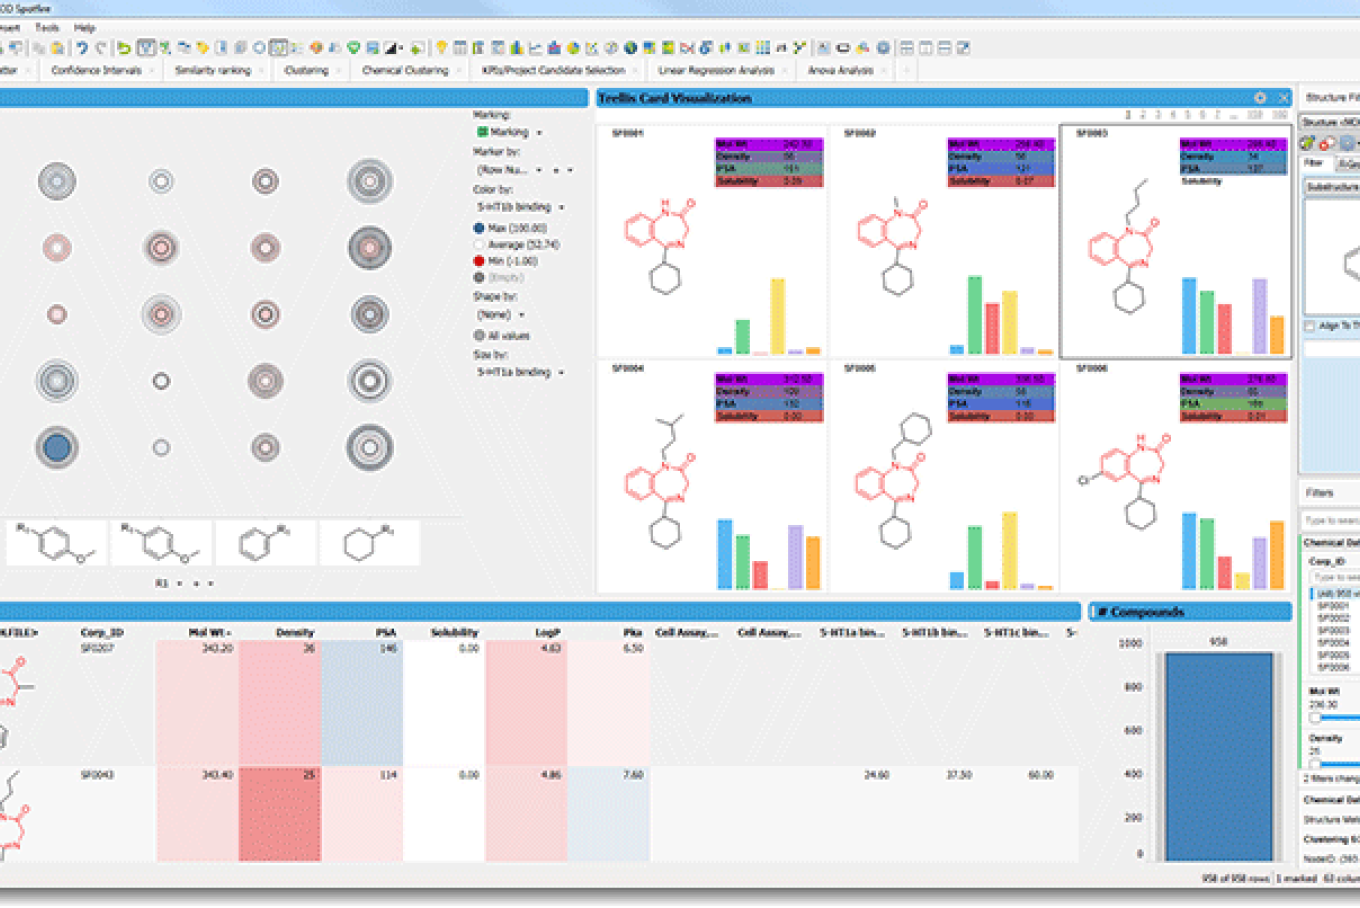Click the copy icon in the toolbar
This screenshot has width=1360, height=908.
click(39, 48)
